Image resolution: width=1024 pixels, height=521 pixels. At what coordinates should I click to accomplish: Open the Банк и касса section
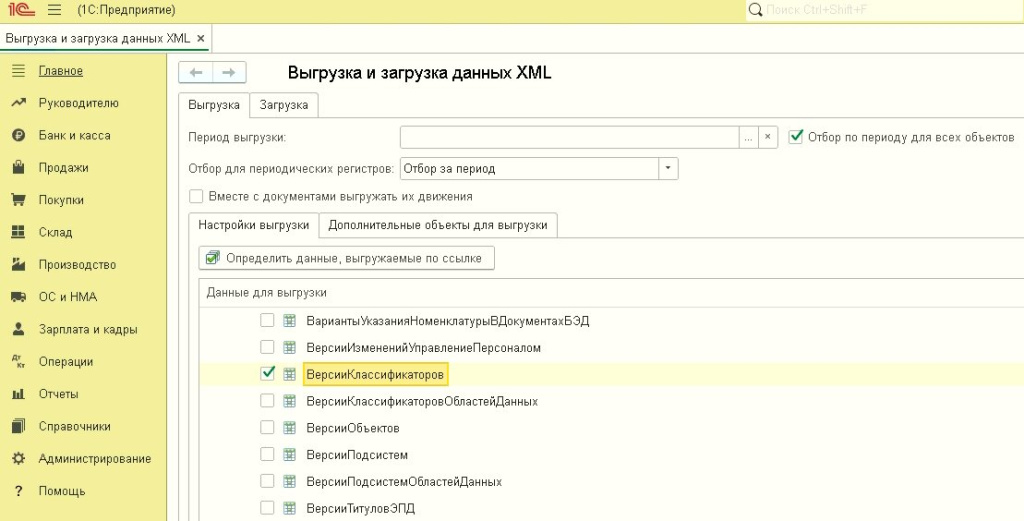(x=74, y=135)
